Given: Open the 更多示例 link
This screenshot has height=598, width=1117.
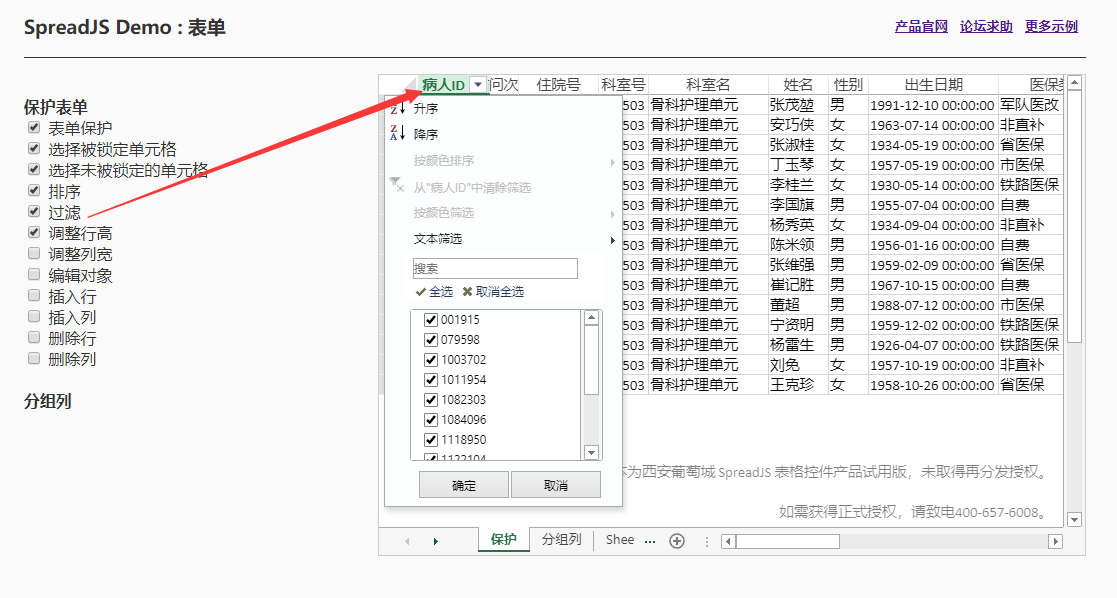Looking at the screenshot, I should pos(1051,26).
